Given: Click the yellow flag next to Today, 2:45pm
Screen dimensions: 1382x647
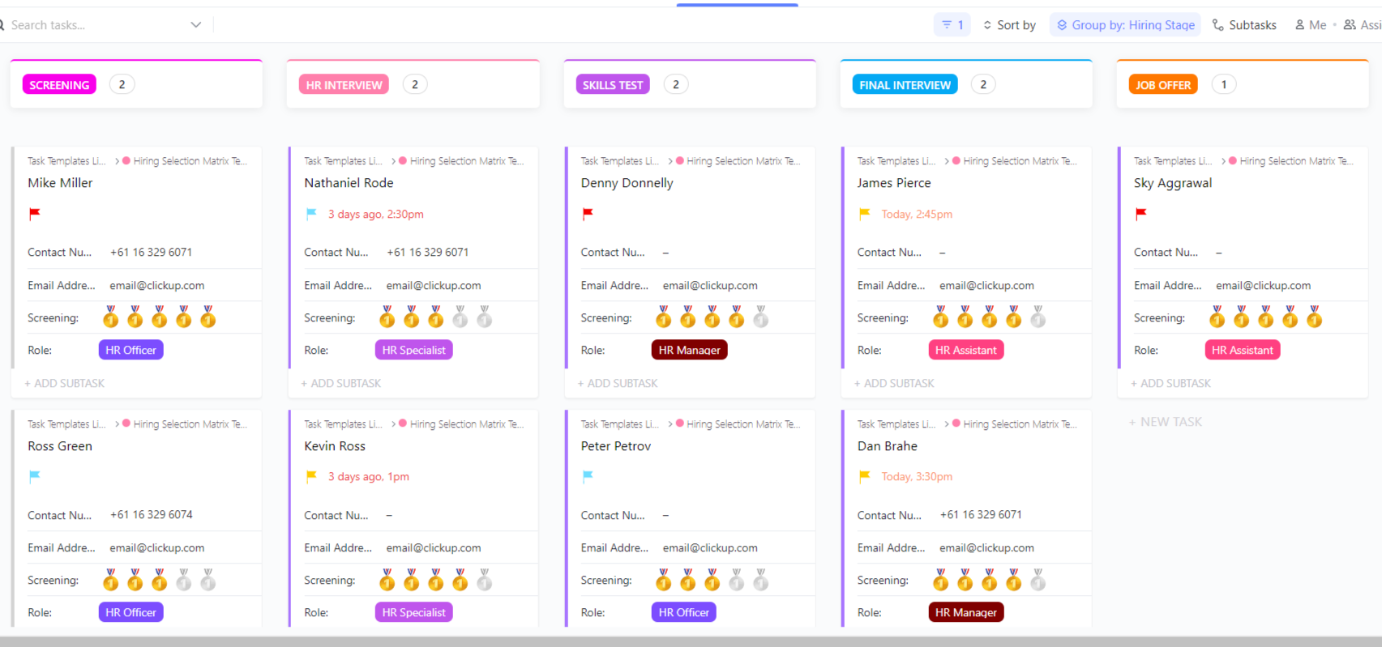Looking at the screenshot, I should click(866, 214).
